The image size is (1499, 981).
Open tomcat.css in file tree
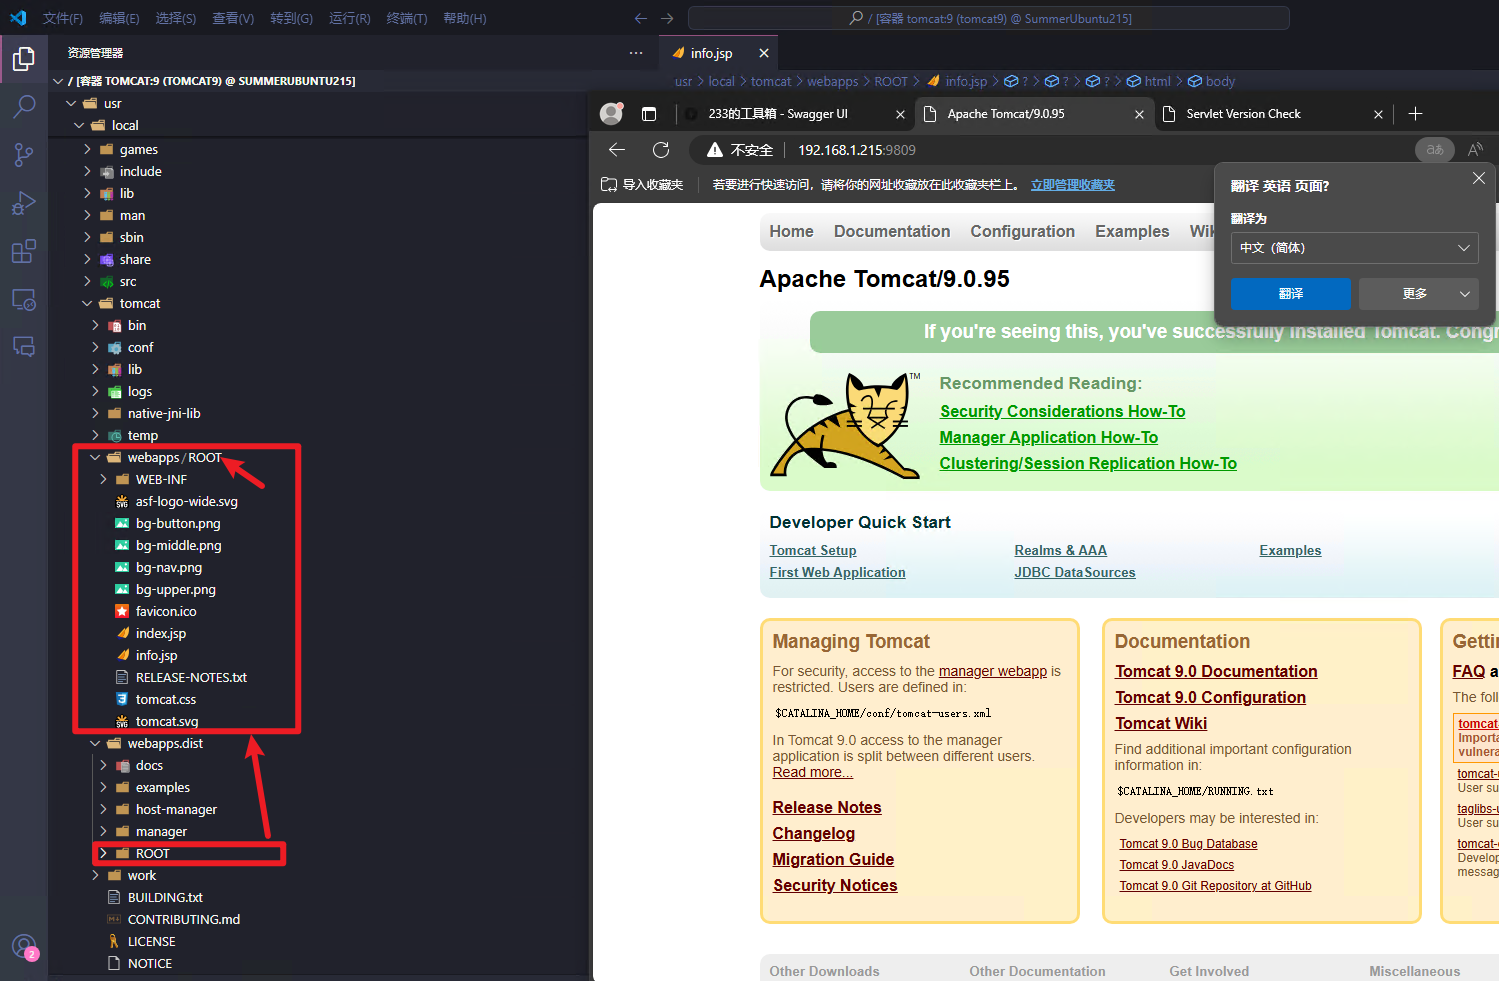tap(166, 699)
